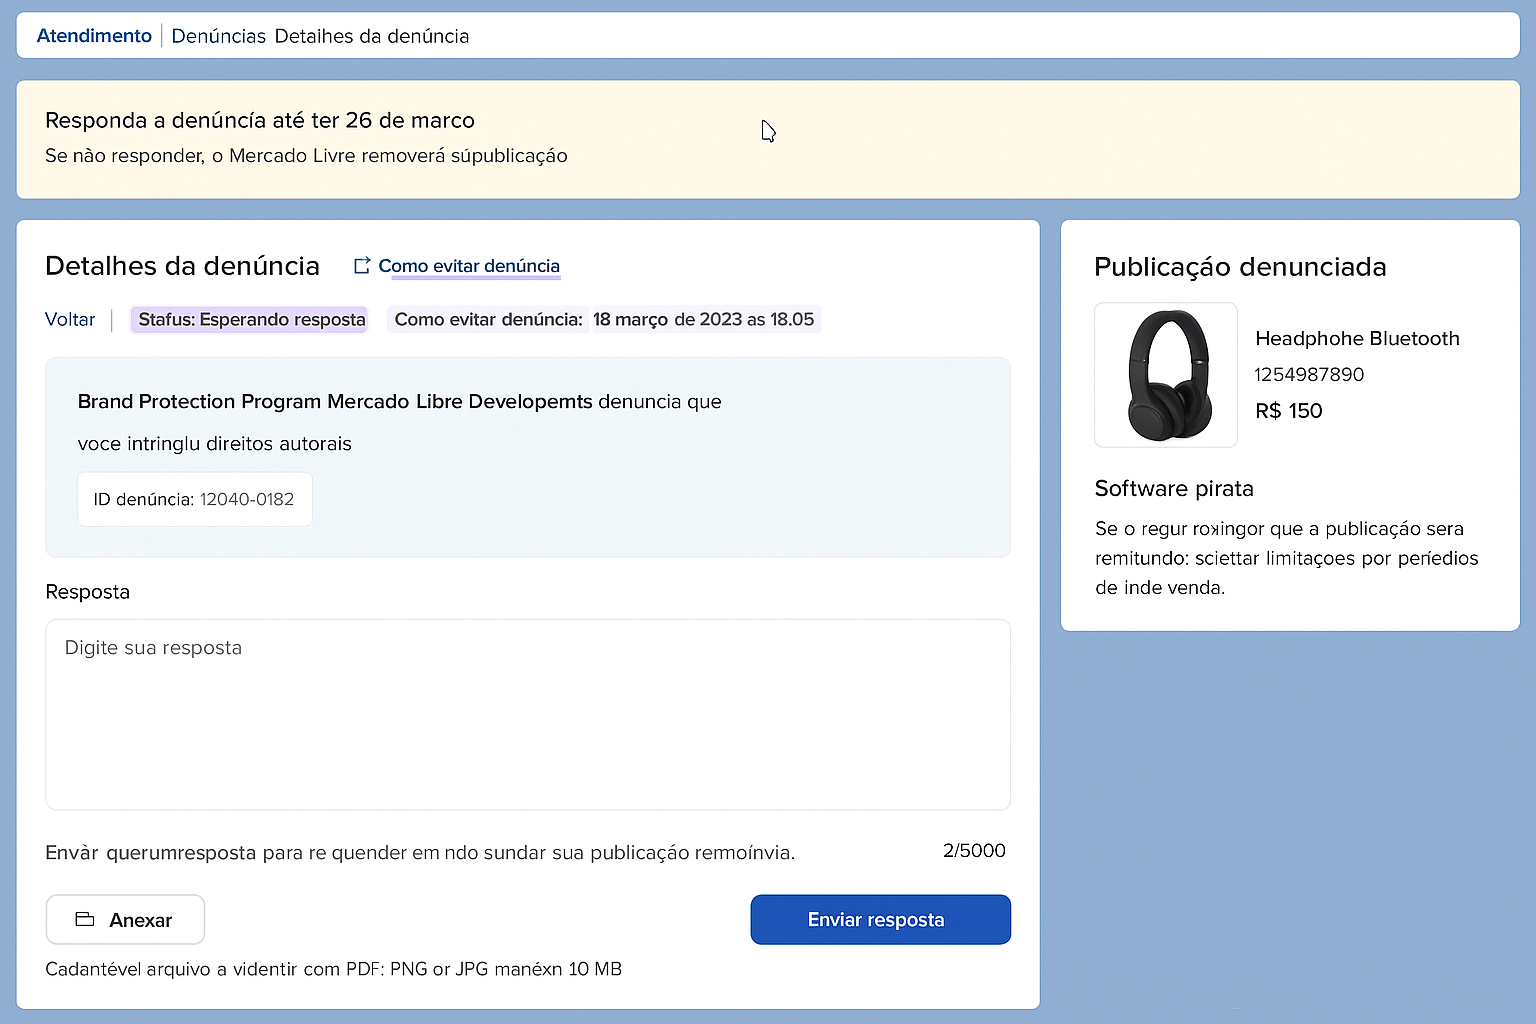The width and height of the screenshot is (1536, 1024).
Task: Click the 18 março de 2023 date badge
Action: [703, 319]
